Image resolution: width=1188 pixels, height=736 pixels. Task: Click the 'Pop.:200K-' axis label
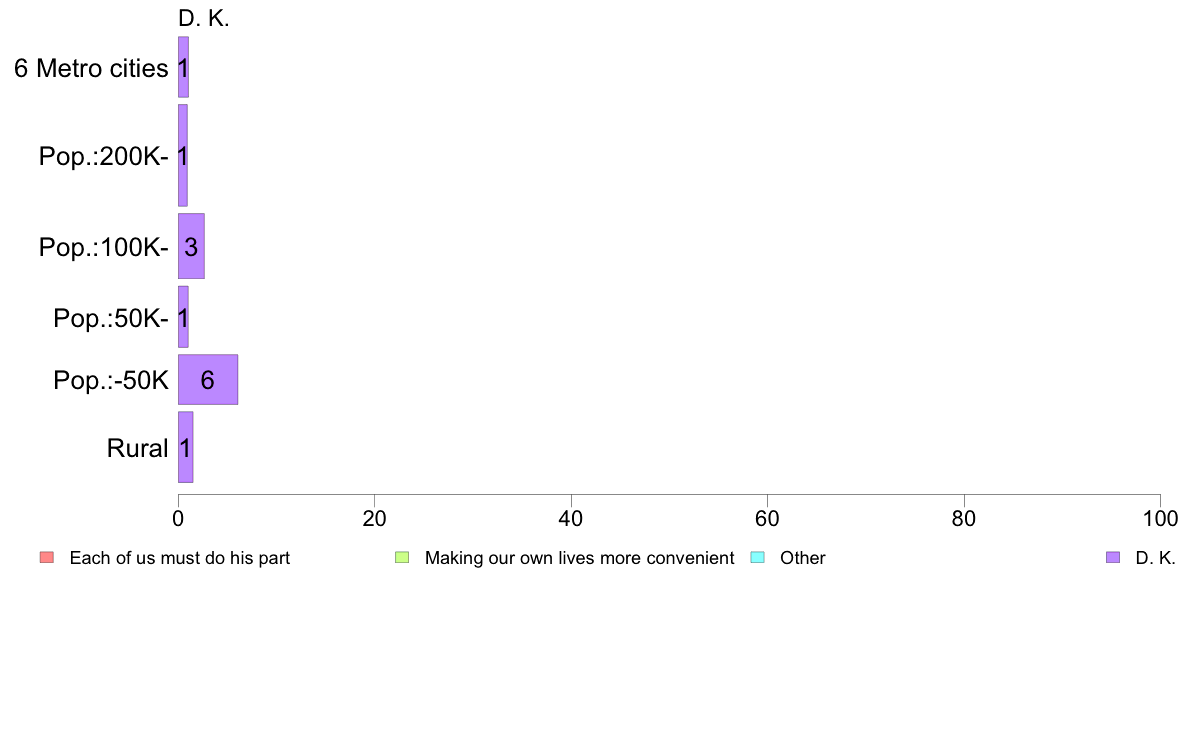point(104,156)
